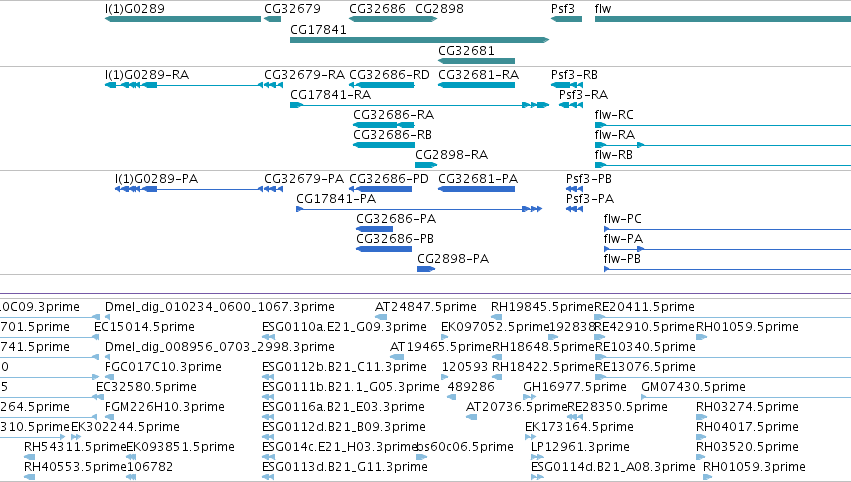Click EST EK097052.5prime

click(495, 327)
